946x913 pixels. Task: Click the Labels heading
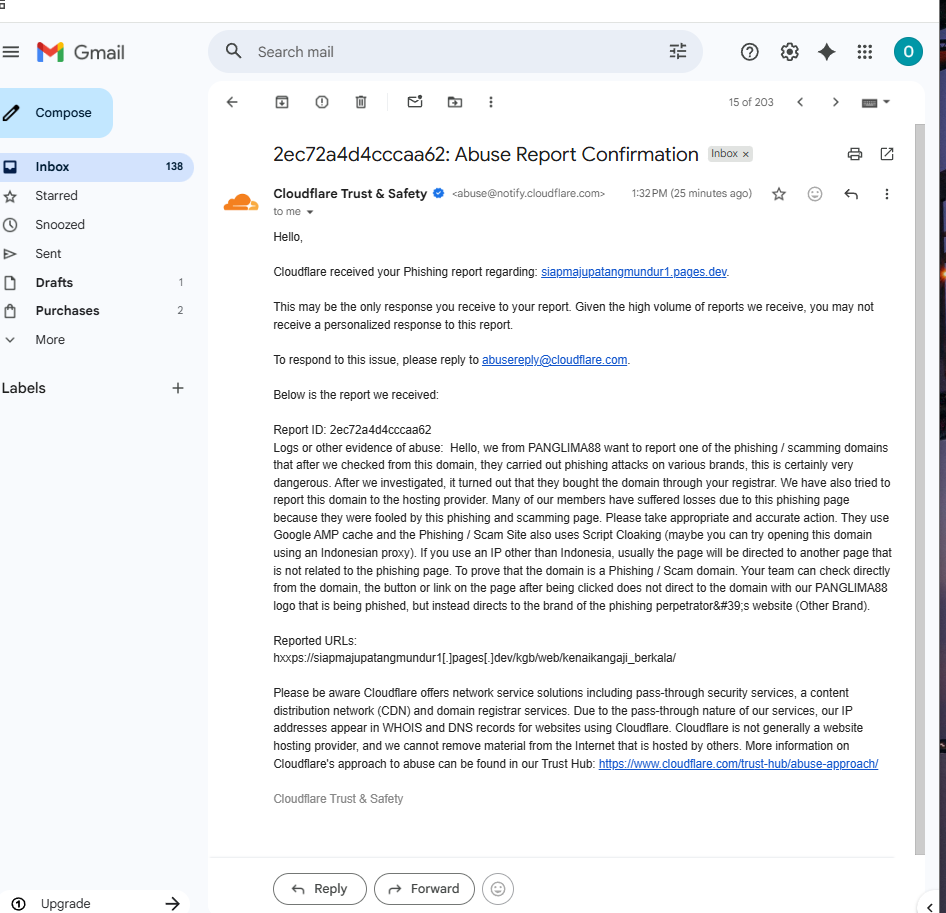[24, 388]
